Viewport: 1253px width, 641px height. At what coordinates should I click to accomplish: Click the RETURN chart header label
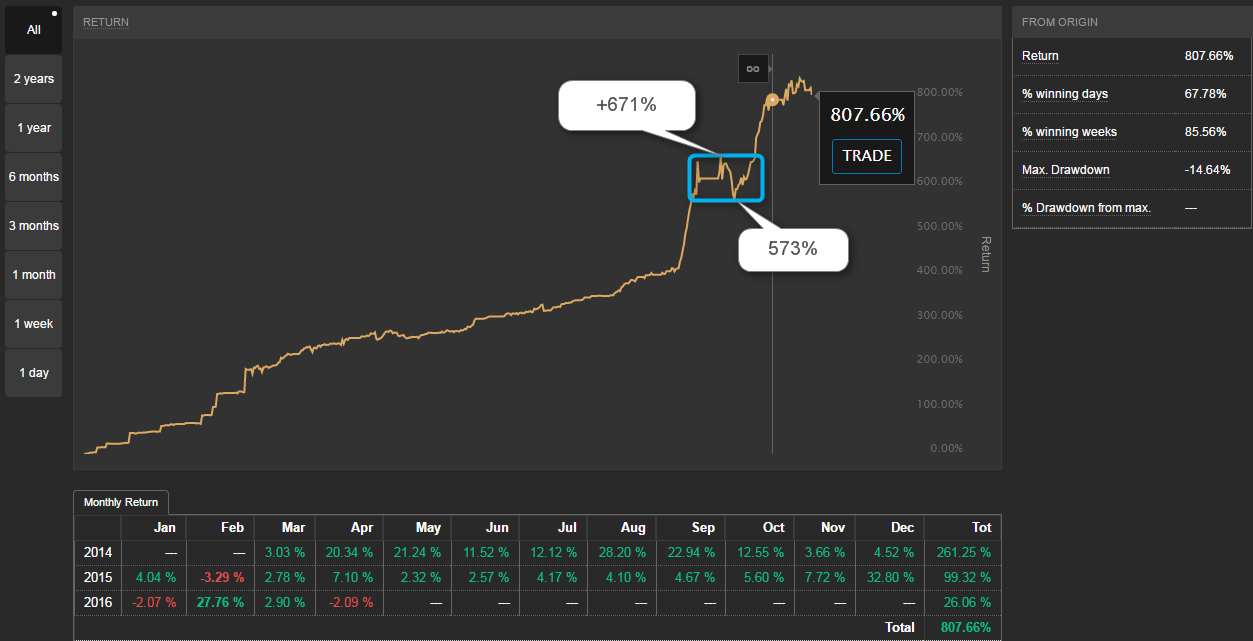coord(105,22)
